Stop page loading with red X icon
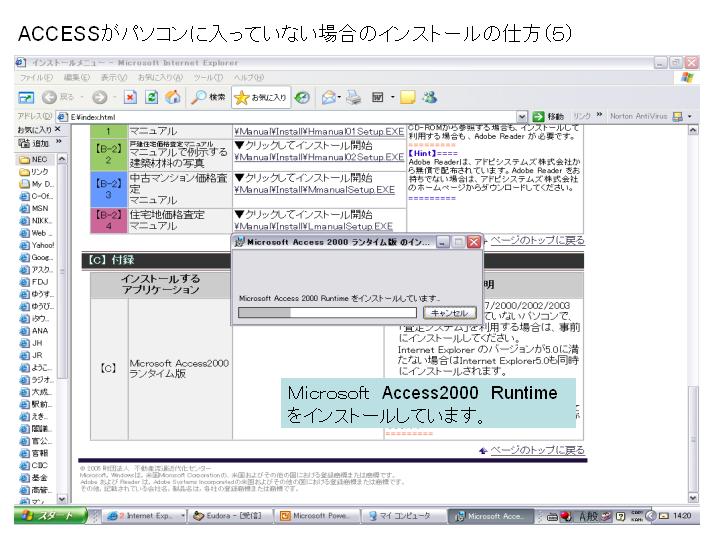The height and width of the screenshot is (540, 720). 131,97
